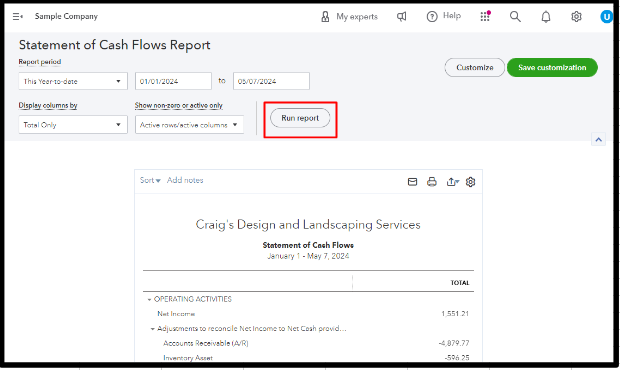Open the Active rows/active columns dropdown
Image resolution: width=620 pixels, height=370 pixels.
(189, 125)
